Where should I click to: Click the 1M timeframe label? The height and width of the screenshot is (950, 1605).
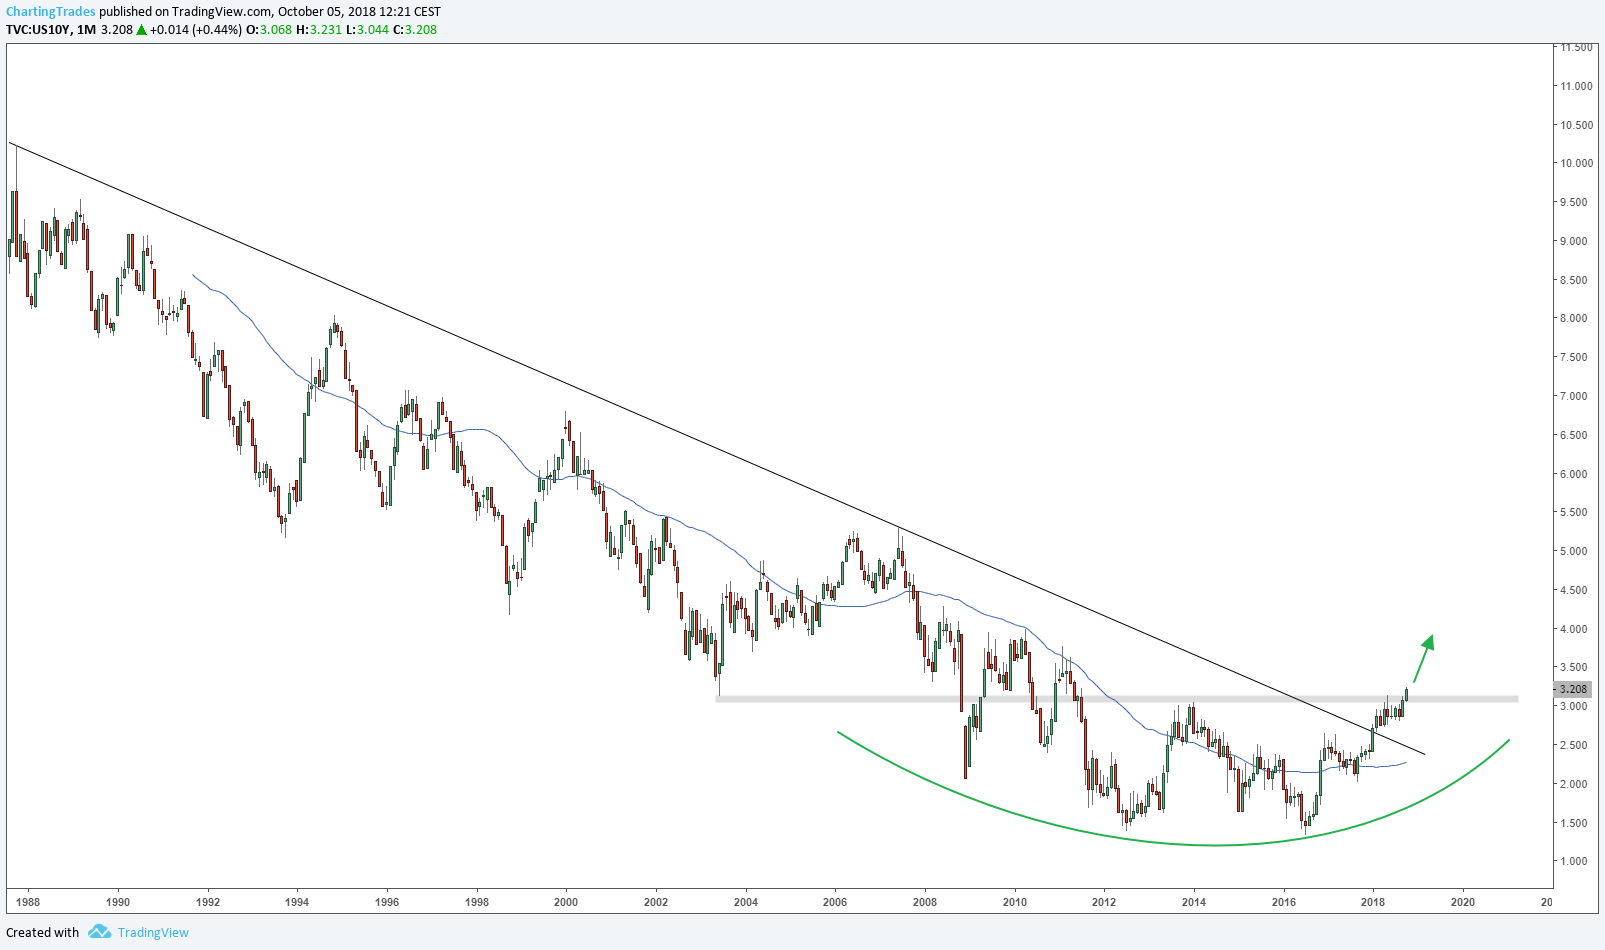pos(86,30)
